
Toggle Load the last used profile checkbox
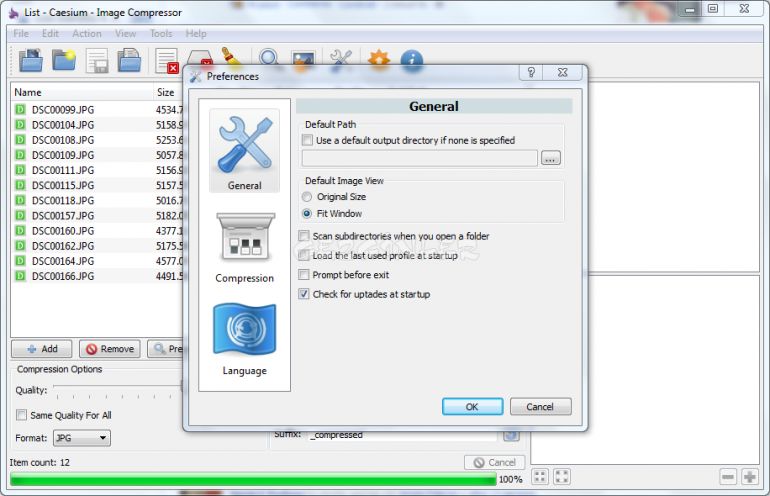(304, 255)
